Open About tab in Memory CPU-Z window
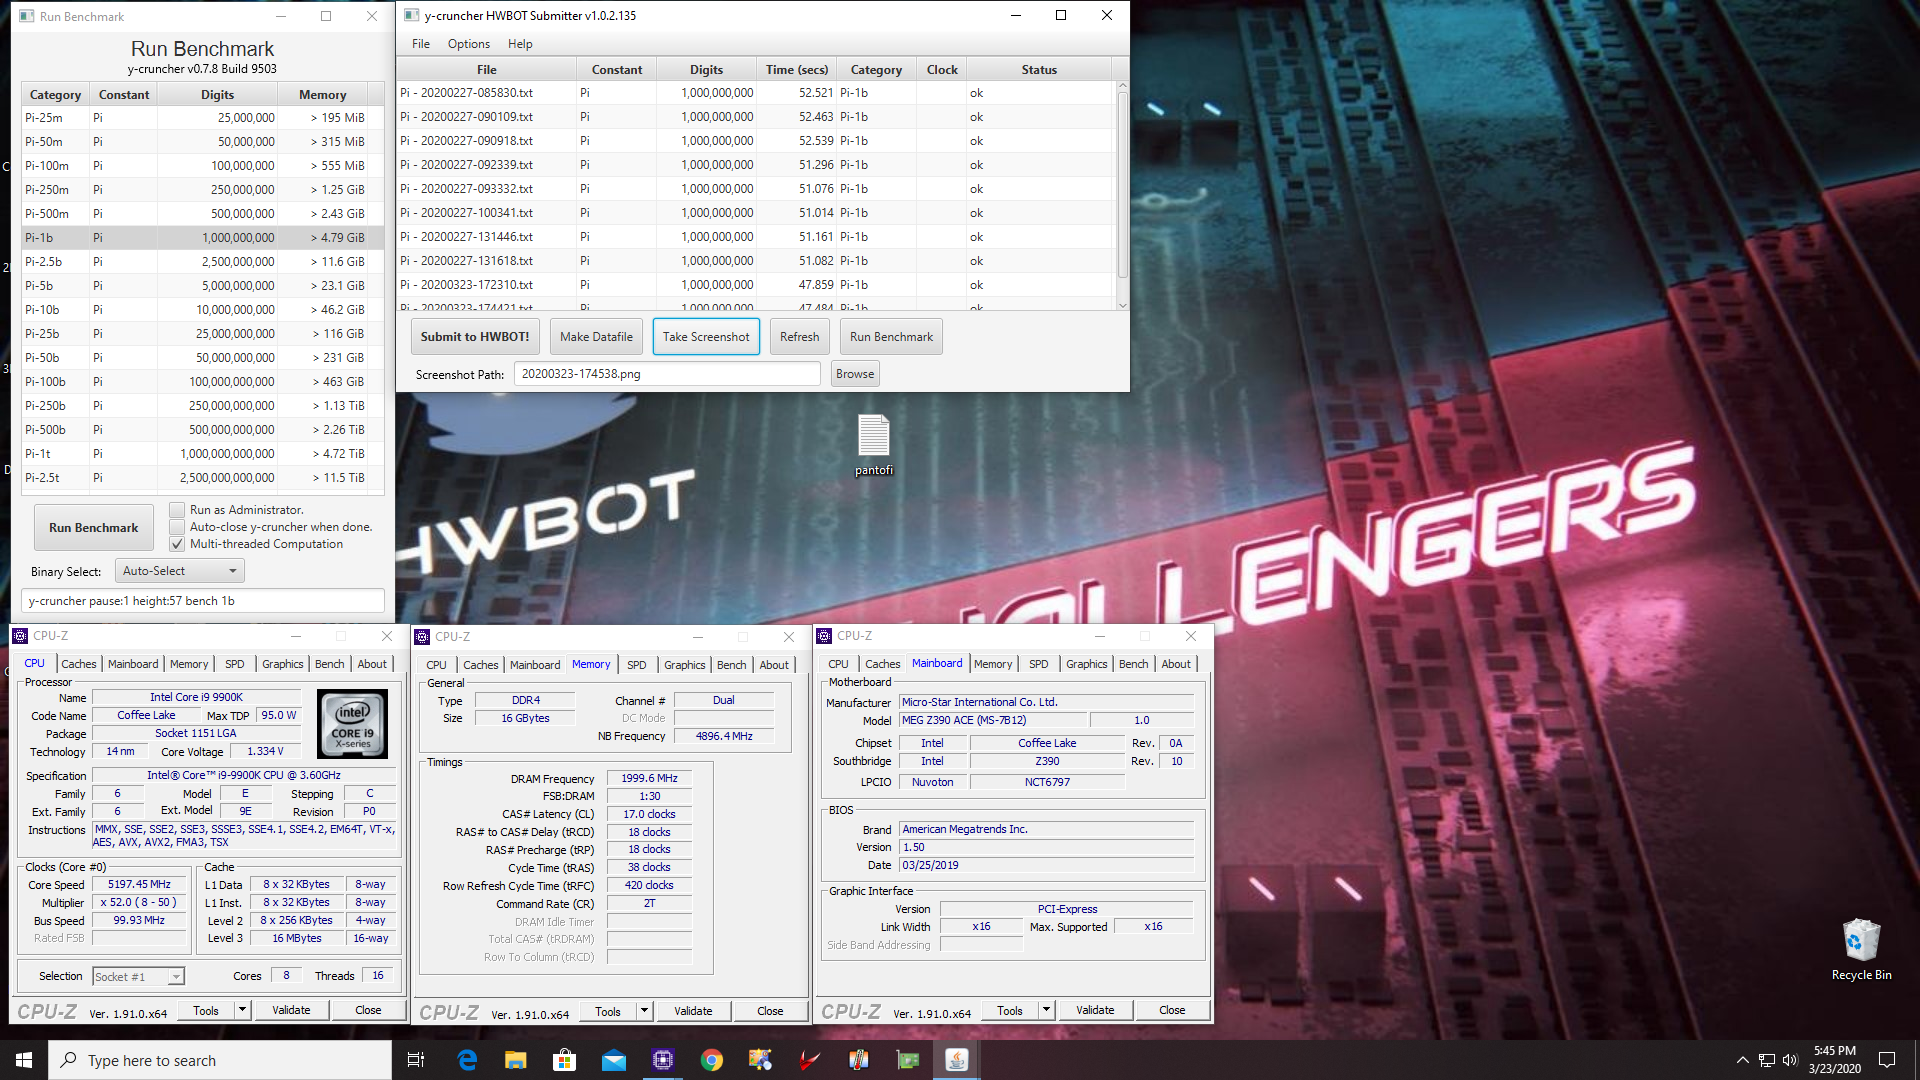1920x1080 pixels. (x=774, y=665)
